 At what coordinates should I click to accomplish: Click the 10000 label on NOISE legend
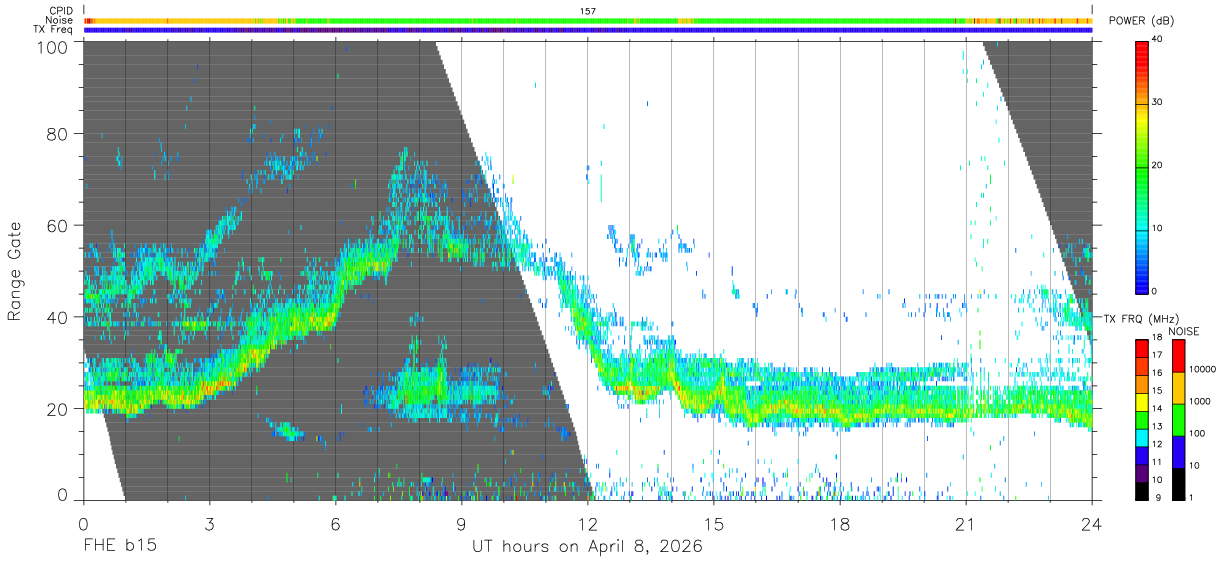tap(1201, 370)
